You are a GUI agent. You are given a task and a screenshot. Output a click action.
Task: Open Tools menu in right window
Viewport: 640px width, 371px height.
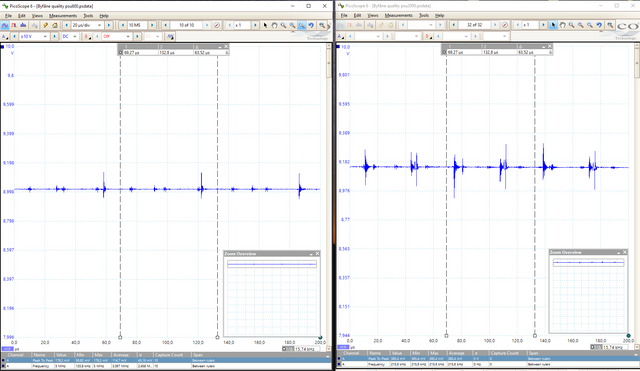(x=424, y=15)
